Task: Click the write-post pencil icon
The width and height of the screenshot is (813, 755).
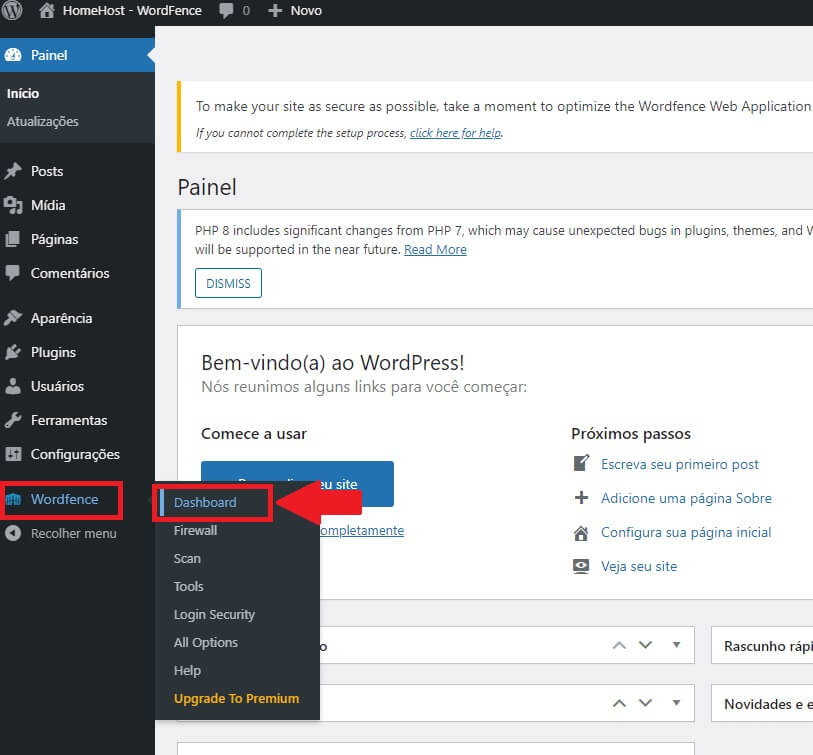Action: click(581, 463)
